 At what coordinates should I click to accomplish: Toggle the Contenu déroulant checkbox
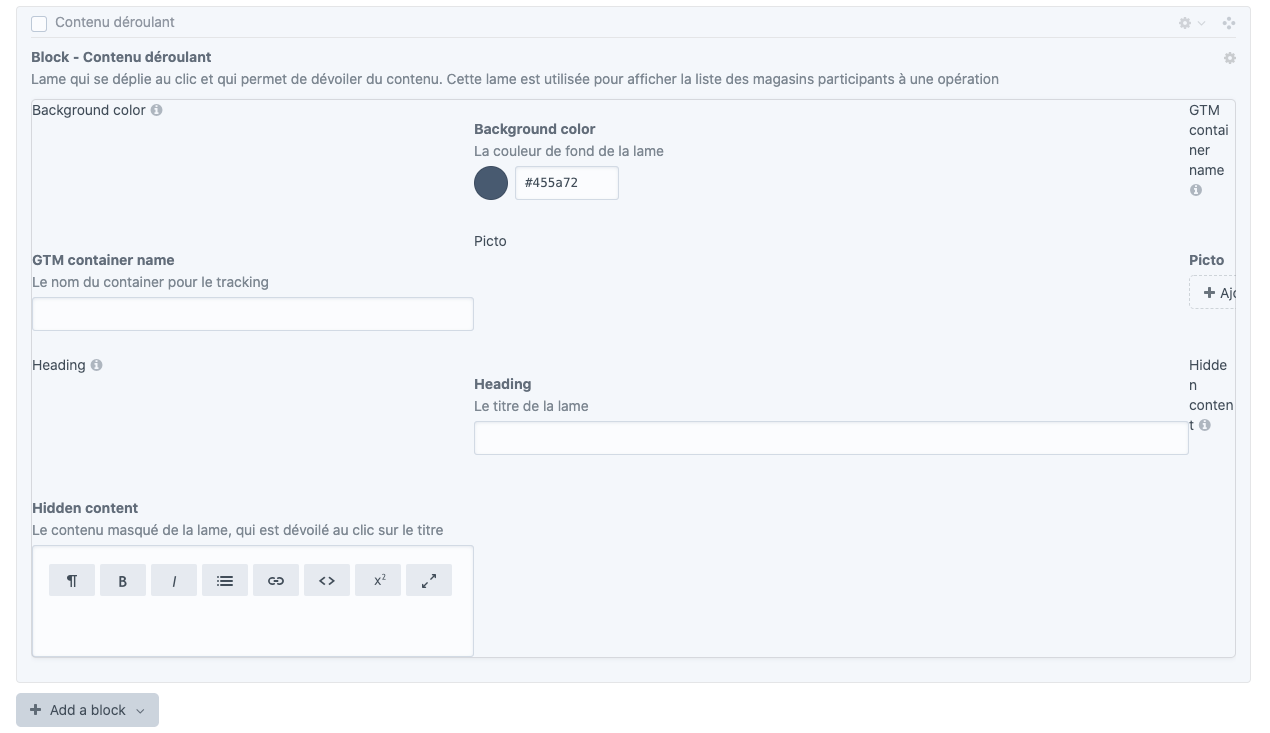point(38,22)
